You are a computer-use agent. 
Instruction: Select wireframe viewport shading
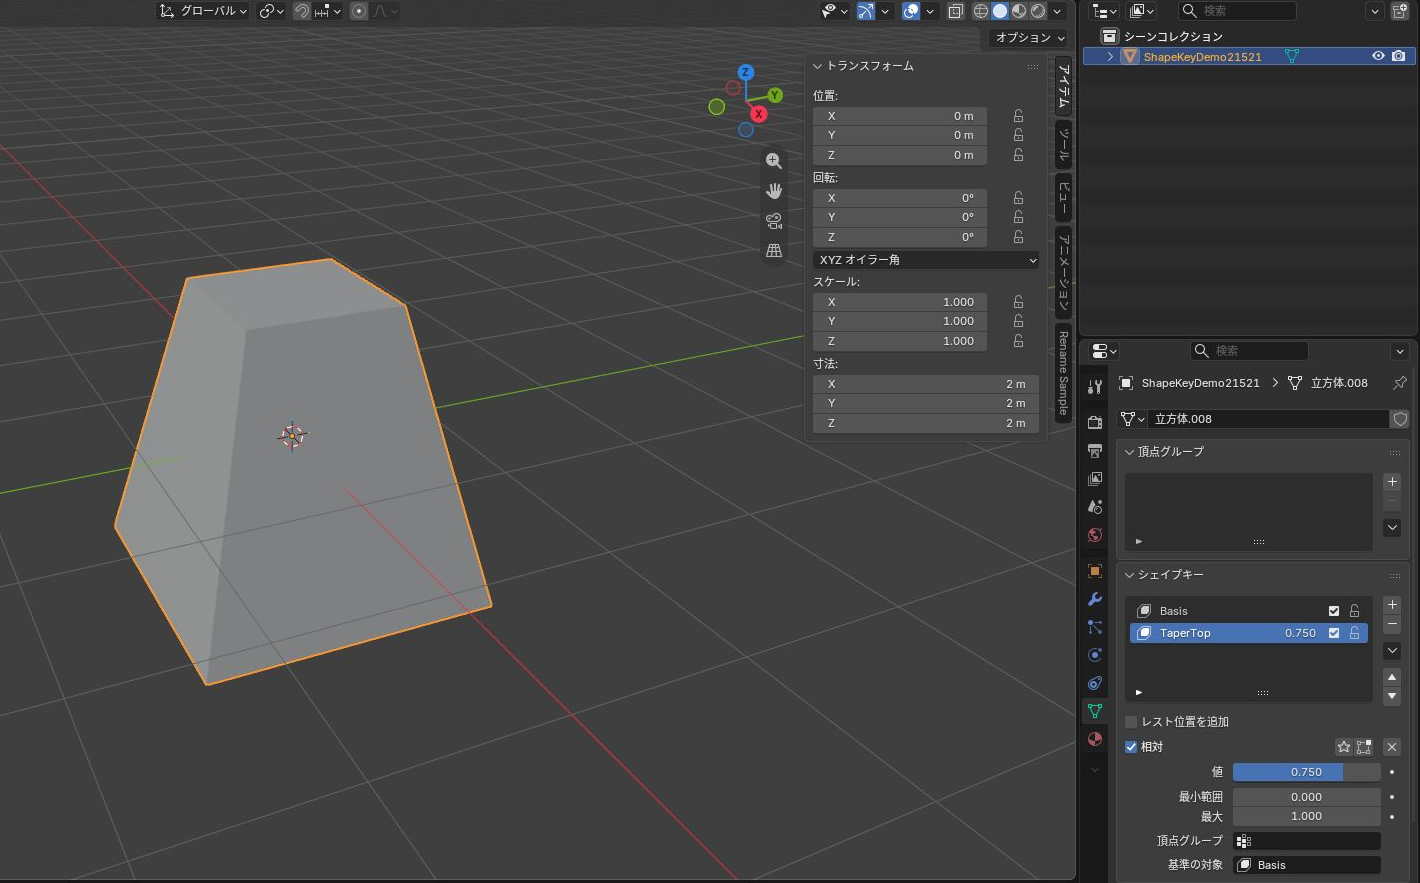981,11
